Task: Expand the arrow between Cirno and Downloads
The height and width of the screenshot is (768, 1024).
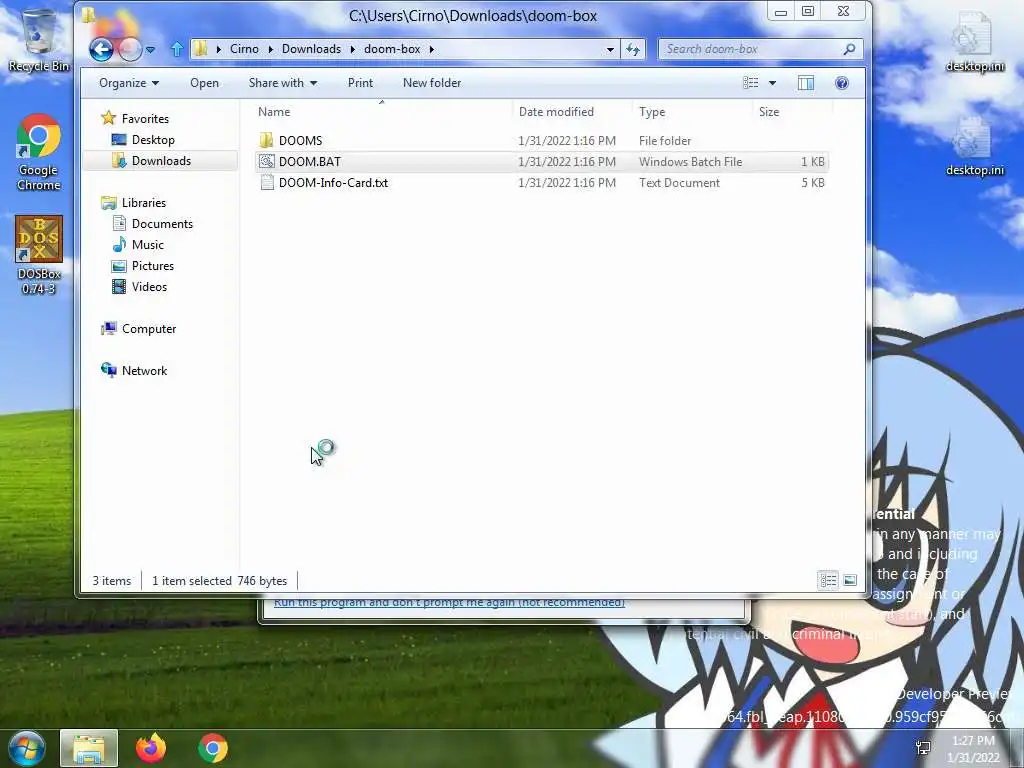Action: coord(270,49)
